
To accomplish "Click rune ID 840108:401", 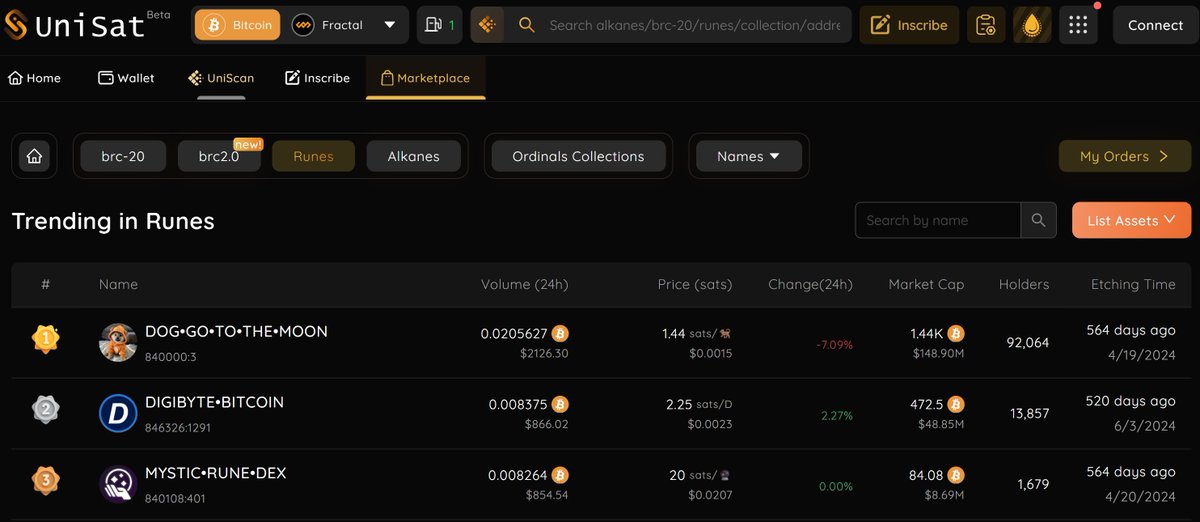I will pyautogui.click(x=174, y=498).
